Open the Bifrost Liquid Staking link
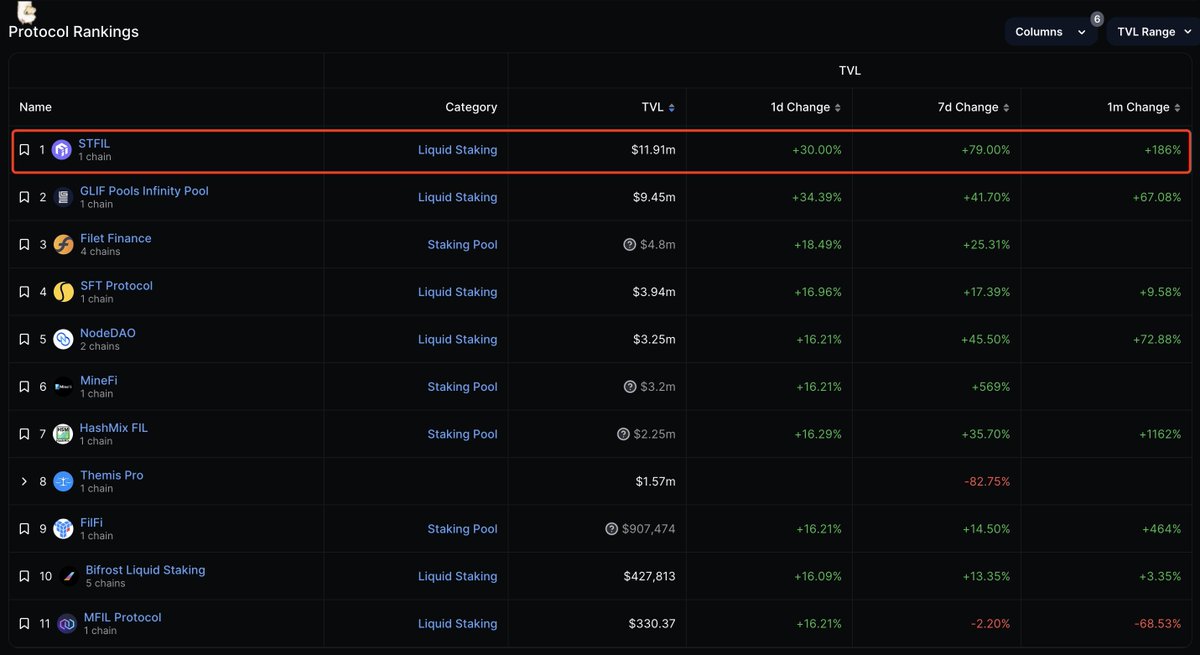The height and width of the screenshot is (655, 1200). point(146,570)
